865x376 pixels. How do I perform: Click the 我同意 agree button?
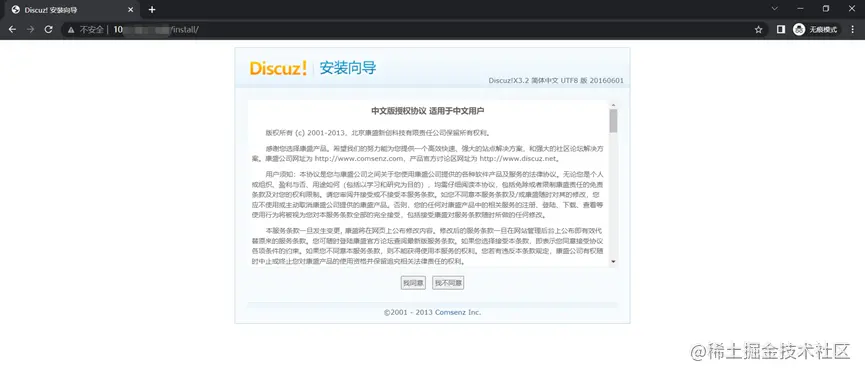[x=413, y=283]
